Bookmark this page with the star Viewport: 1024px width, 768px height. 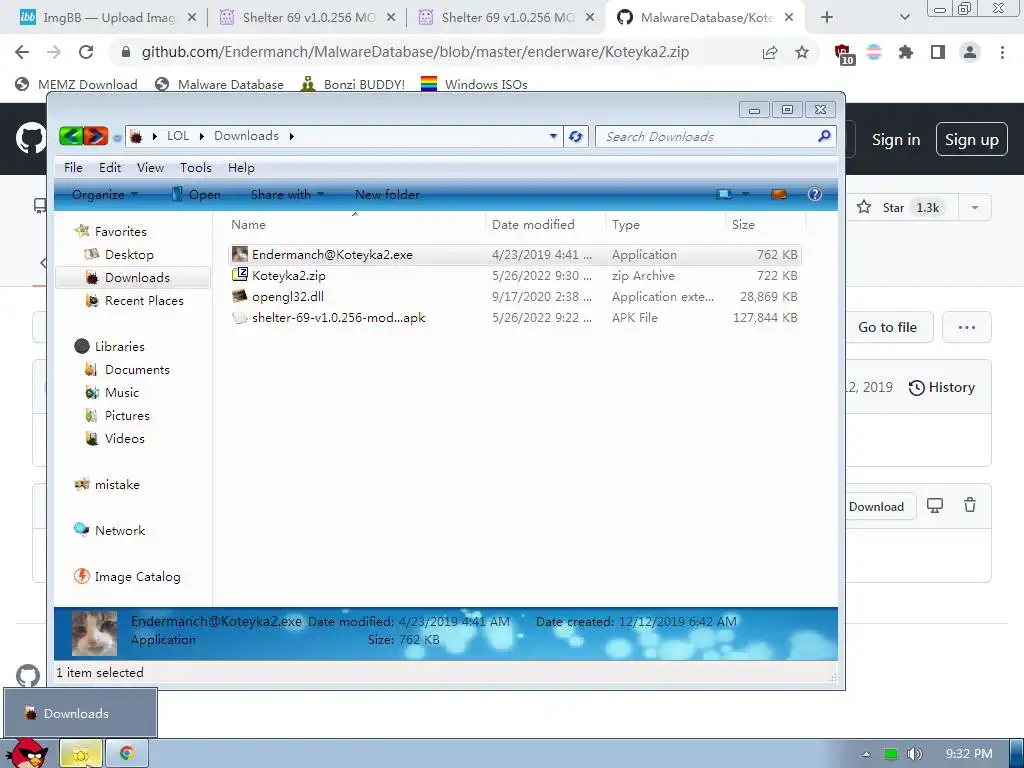click(802, 52)
